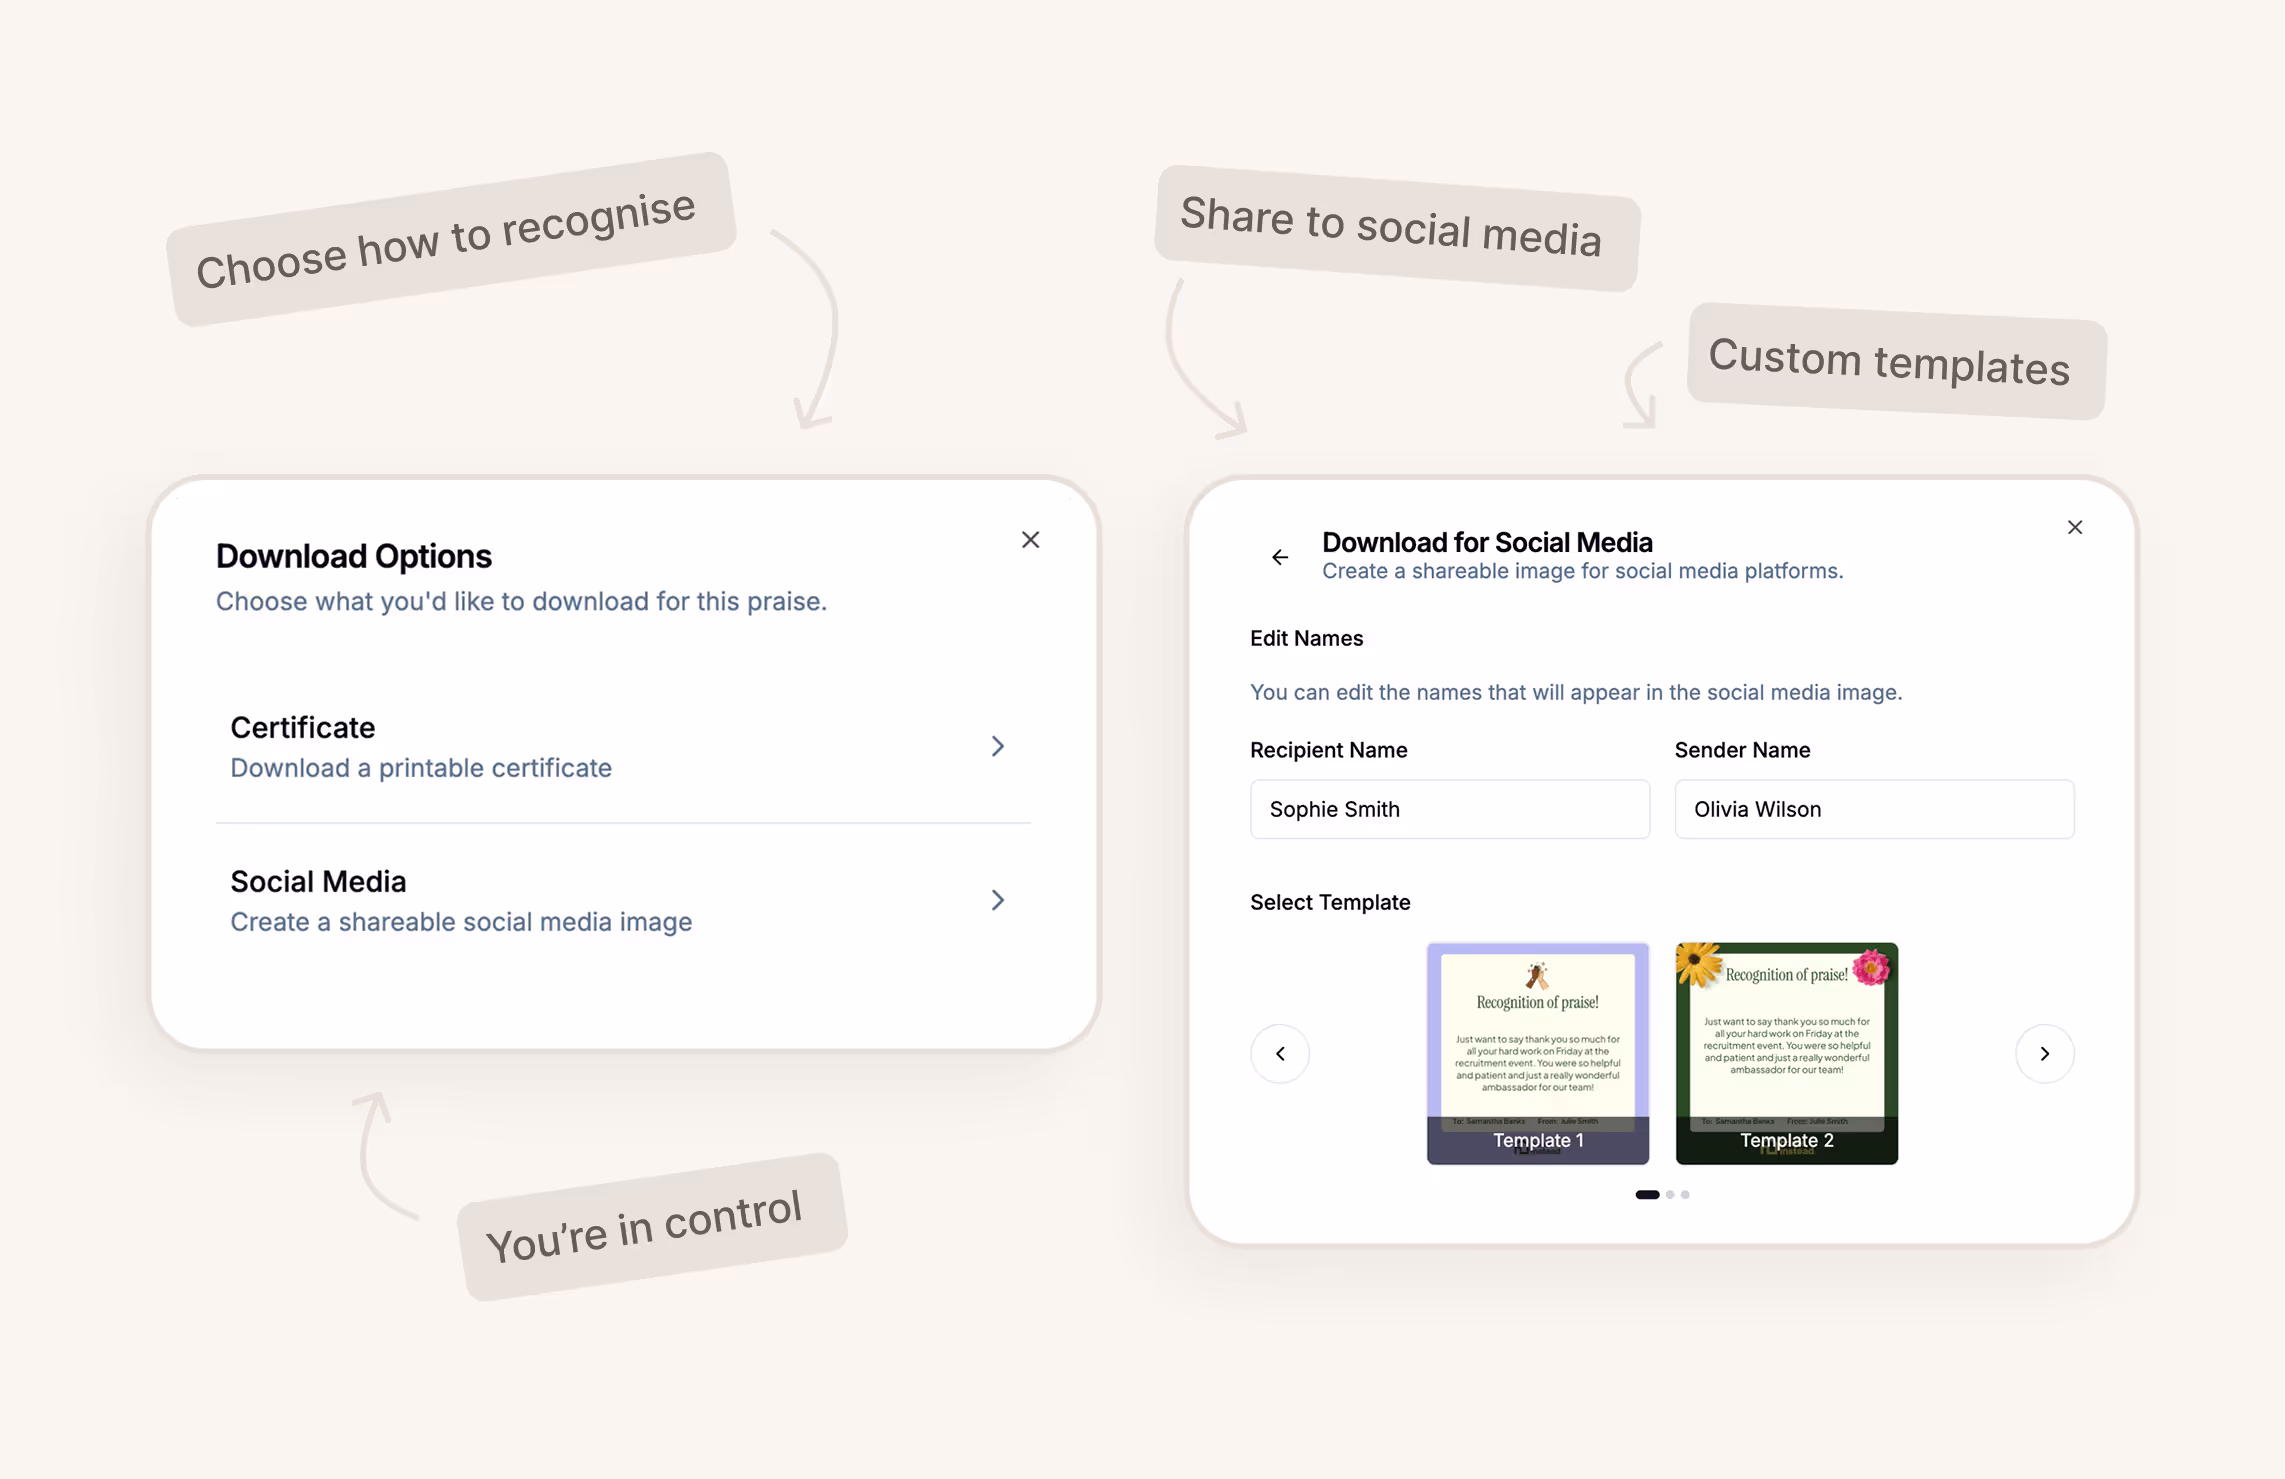Show previous templates with left carousel arrow
The image size is (2285, 1479).
click(x=1280, y=1053)
